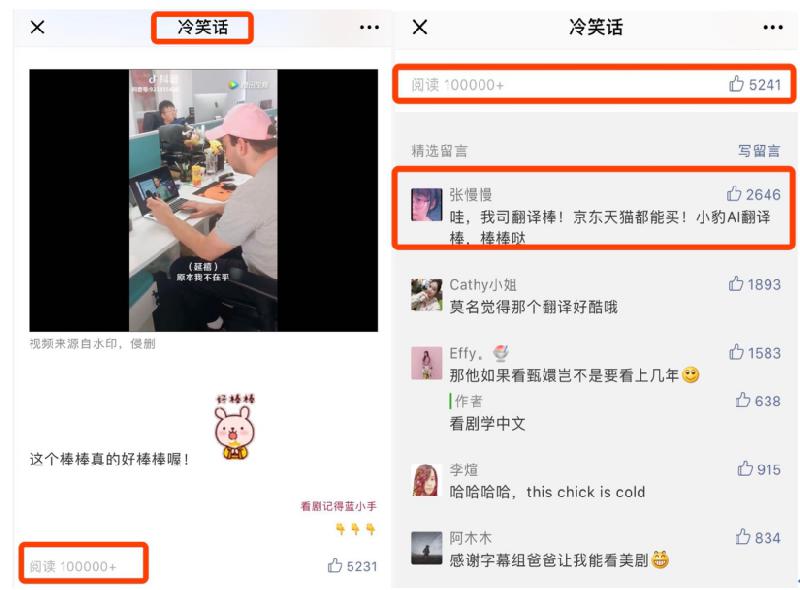Tap the 好棒棒 rabbit sticker image
Viewport: 800px width, 590px height.
[x=235, y=427]
